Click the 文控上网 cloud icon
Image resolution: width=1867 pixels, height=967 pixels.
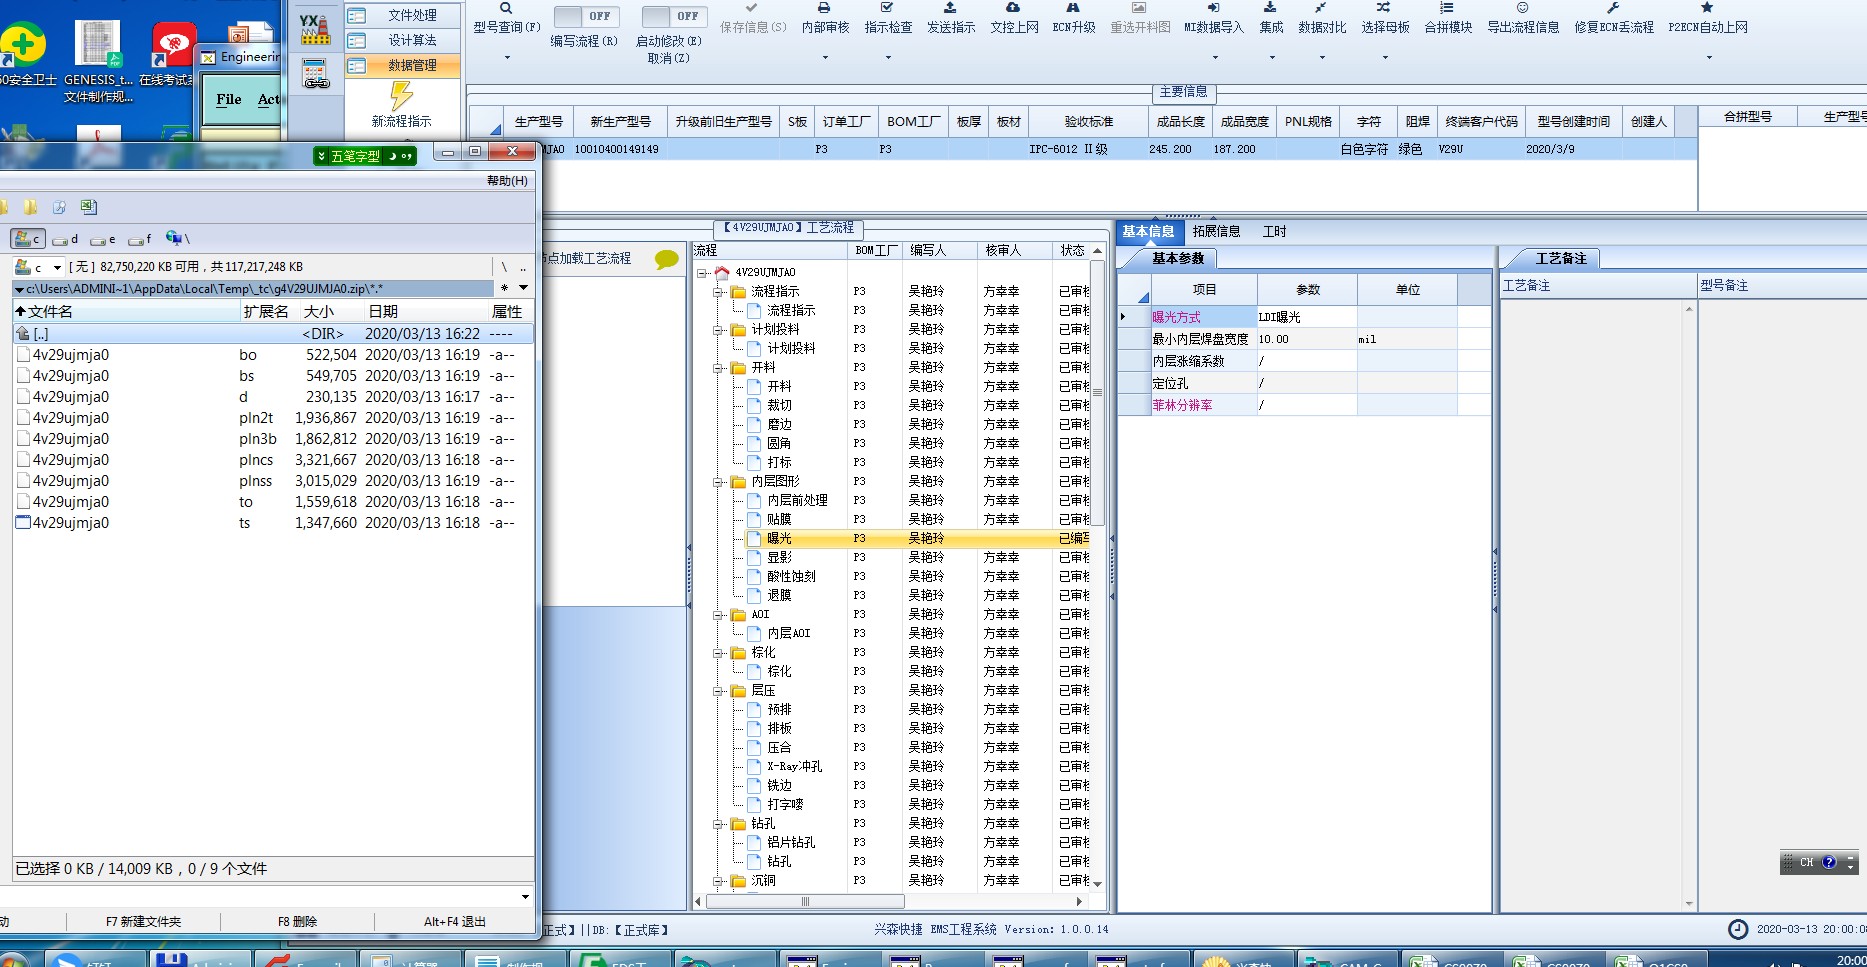pyautogui.click(x=1013, y=8)
